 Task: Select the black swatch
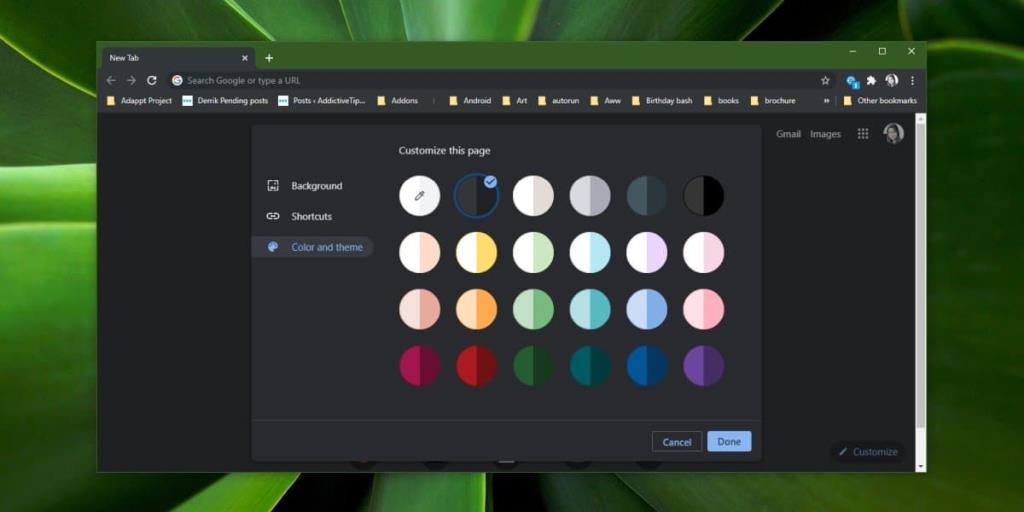point(704,195)
